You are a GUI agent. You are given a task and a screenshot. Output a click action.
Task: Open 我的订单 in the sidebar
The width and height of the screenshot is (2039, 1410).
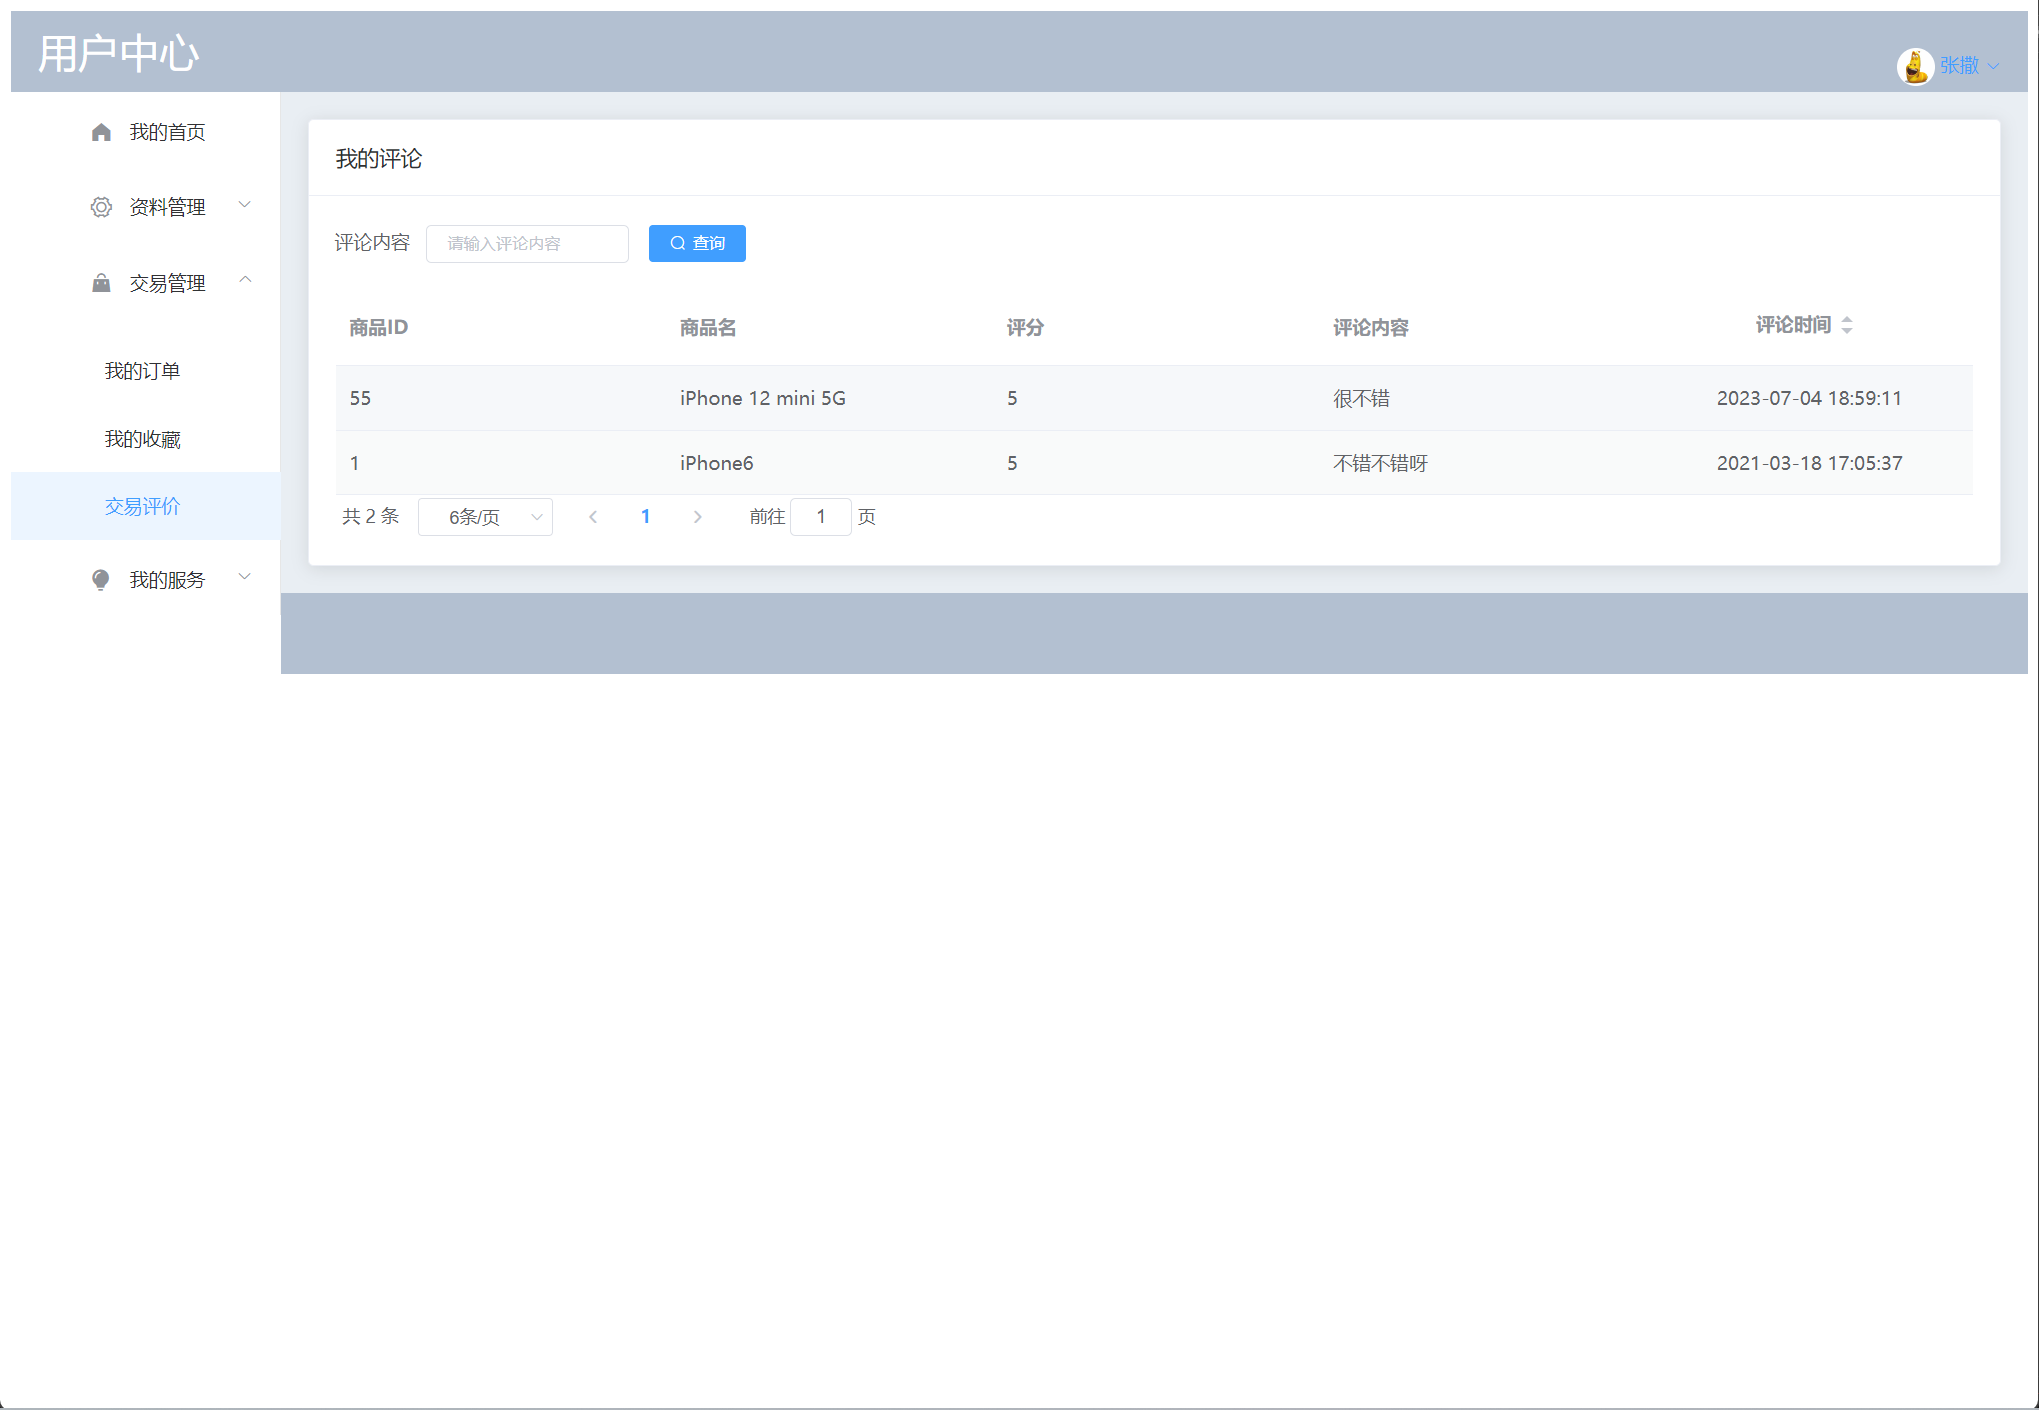(142, 371)
